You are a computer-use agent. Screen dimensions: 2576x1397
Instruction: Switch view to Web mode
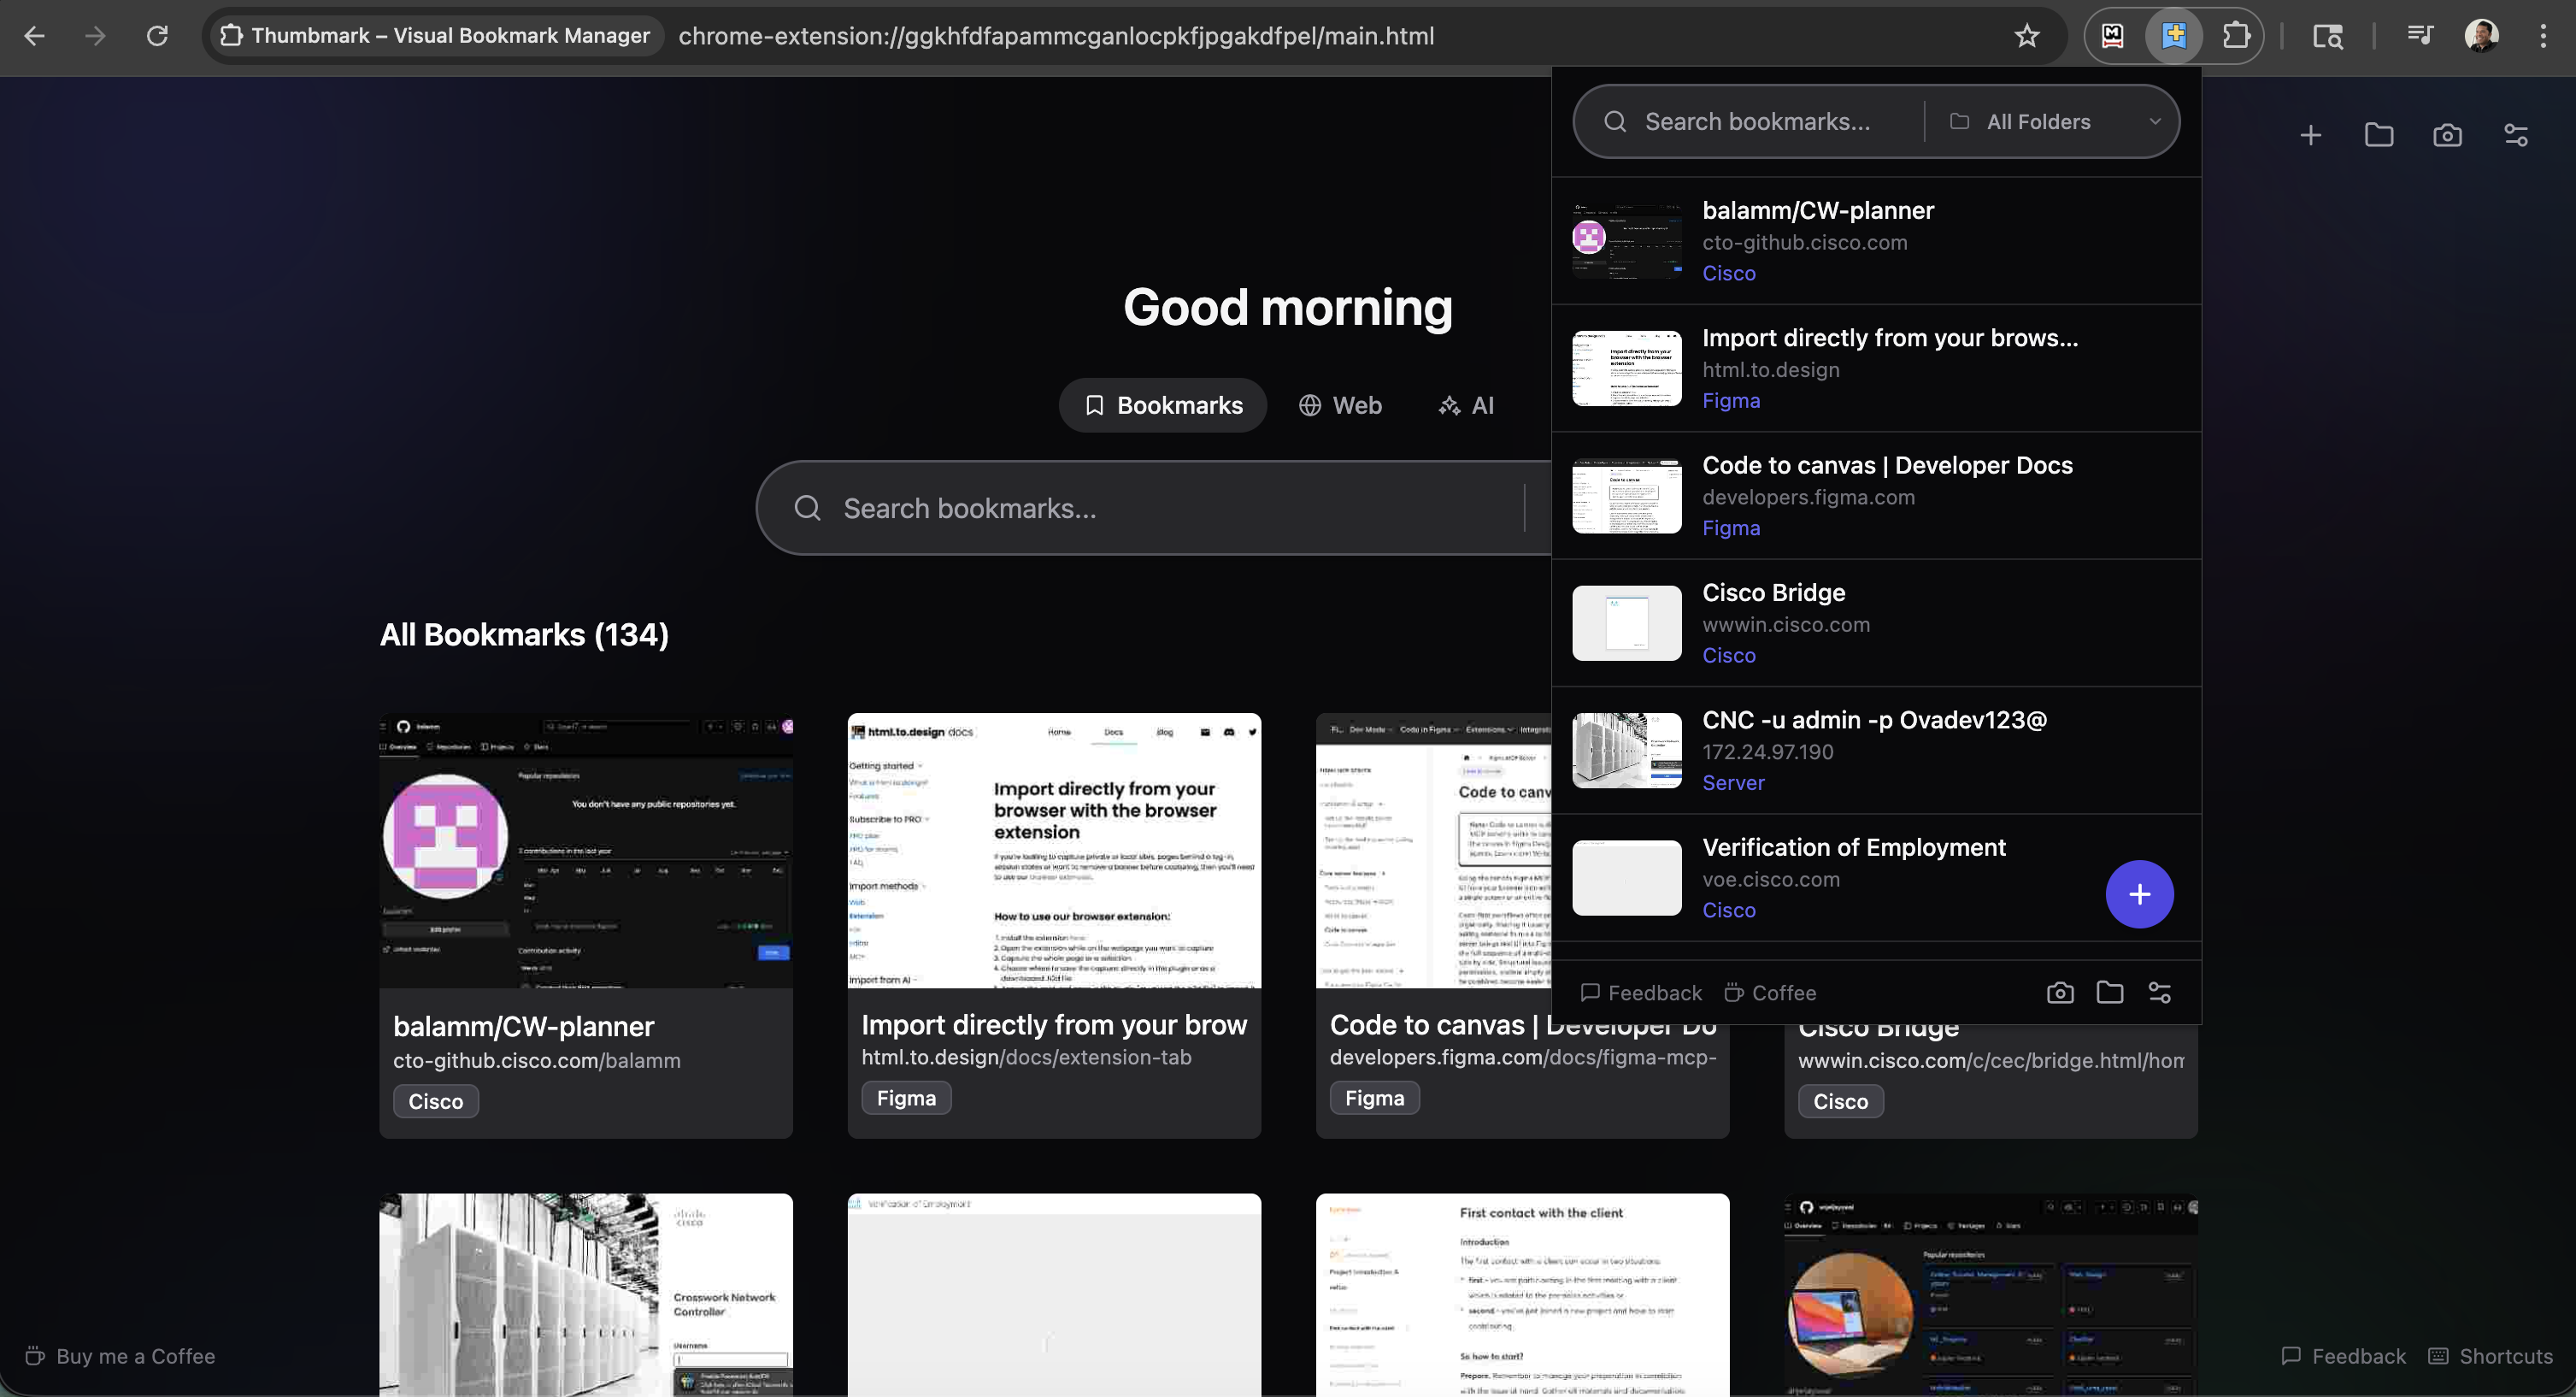click(x=1340, y=405)
